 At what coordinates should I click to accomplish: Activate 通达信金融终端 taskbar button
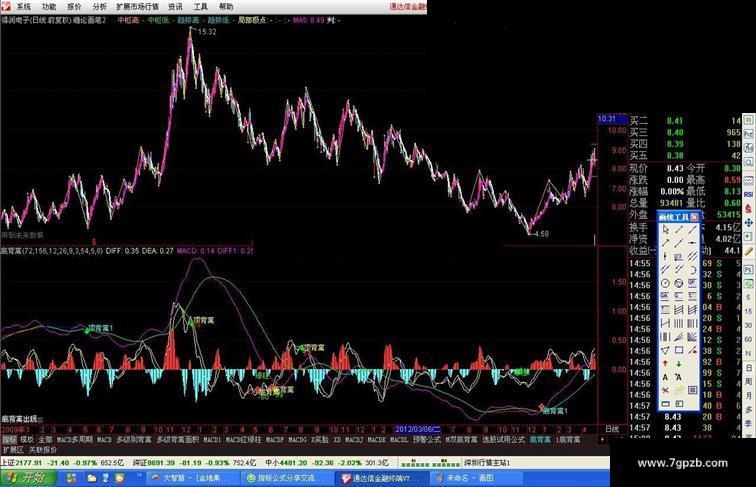[x=381, y=478]
